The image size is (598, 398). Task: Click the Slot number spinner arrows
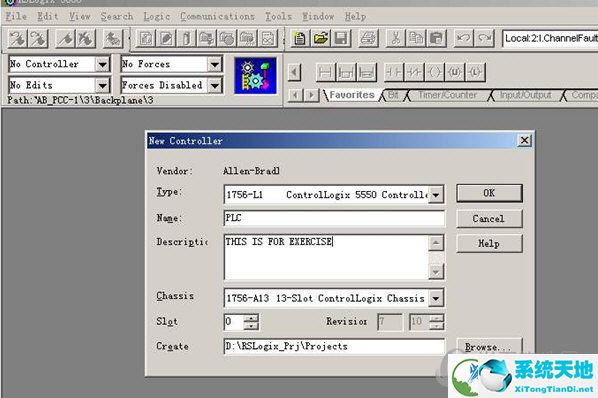coord(251,321)
